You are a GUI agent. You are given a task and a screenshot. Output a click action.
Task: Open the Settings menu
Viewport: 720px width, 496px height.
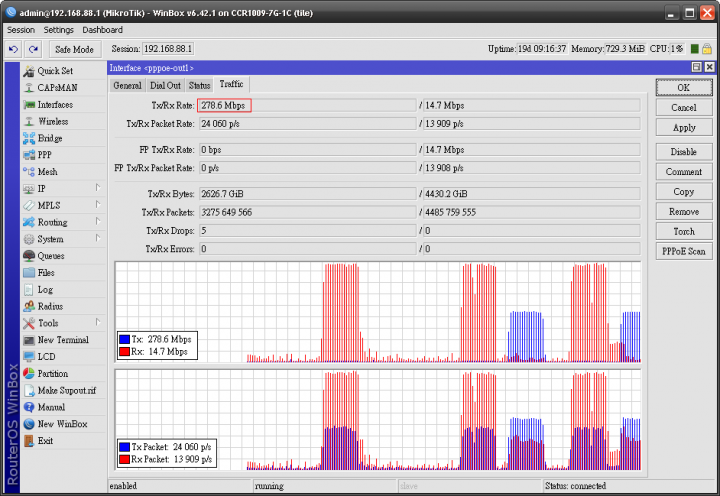[58, 30]
